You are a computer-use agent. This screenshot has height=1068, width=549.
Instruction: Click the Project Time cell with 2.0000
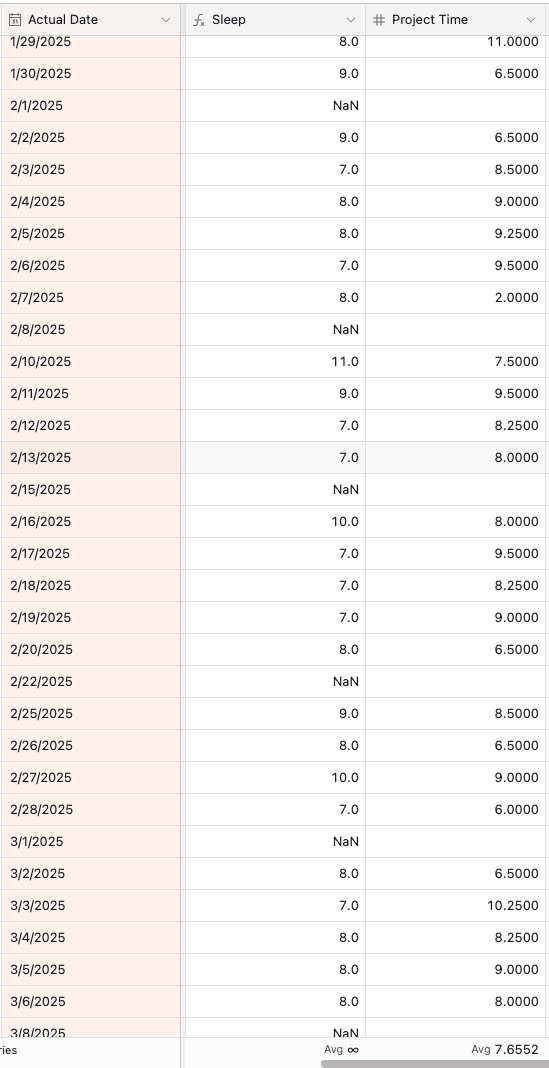tap(457, 298)
